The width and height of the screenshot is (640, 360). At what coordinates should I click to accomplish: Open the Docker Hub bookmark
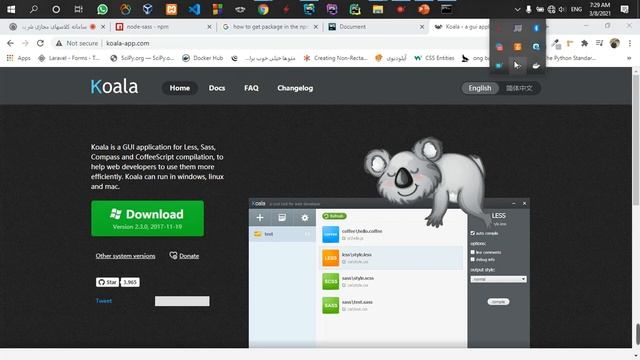point(203,58)
